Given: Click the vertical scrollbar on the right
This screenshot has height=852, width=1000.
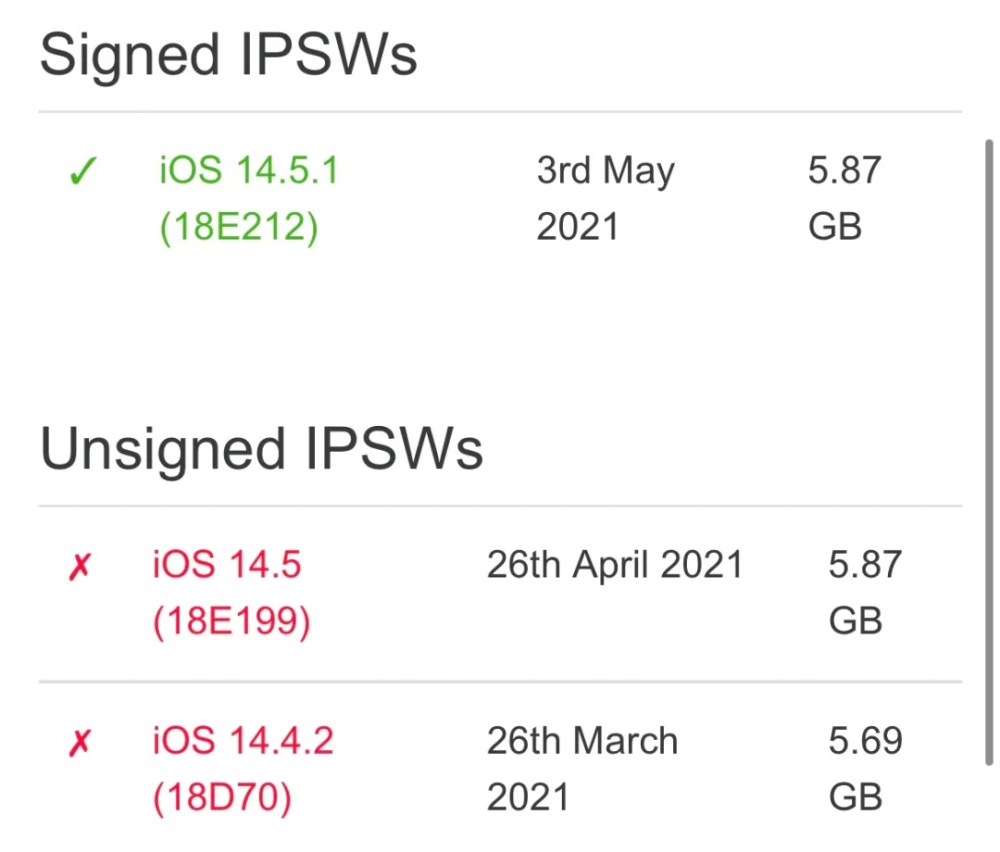Looking at the screenshot, I should pyautogui.click(x=989, y=452).
